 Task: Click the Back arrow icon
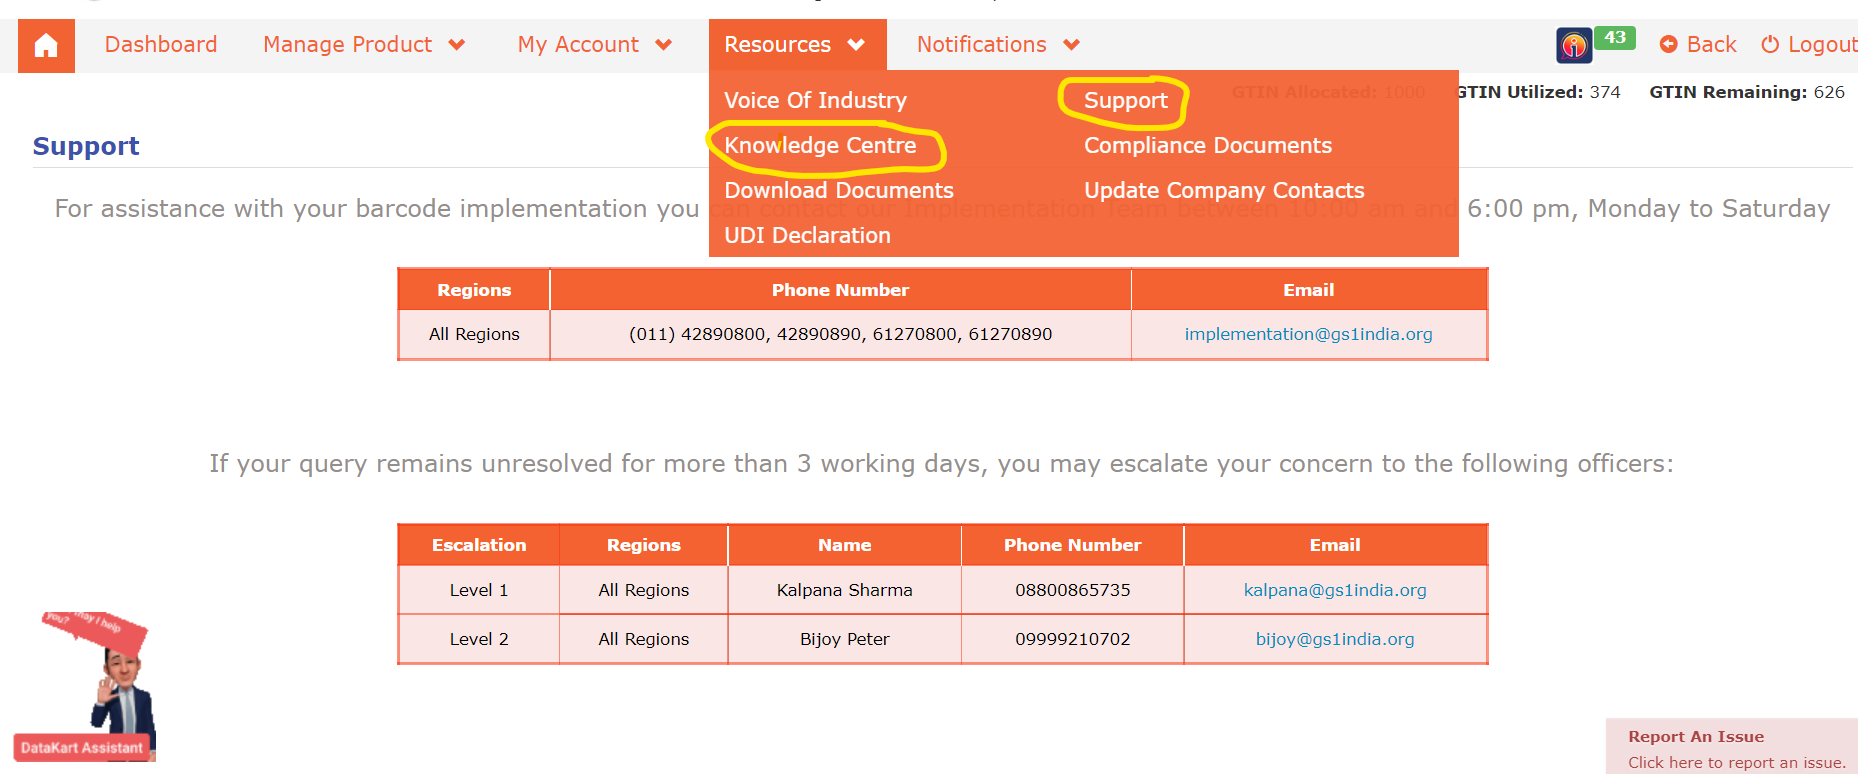(x=1668, y=44)
